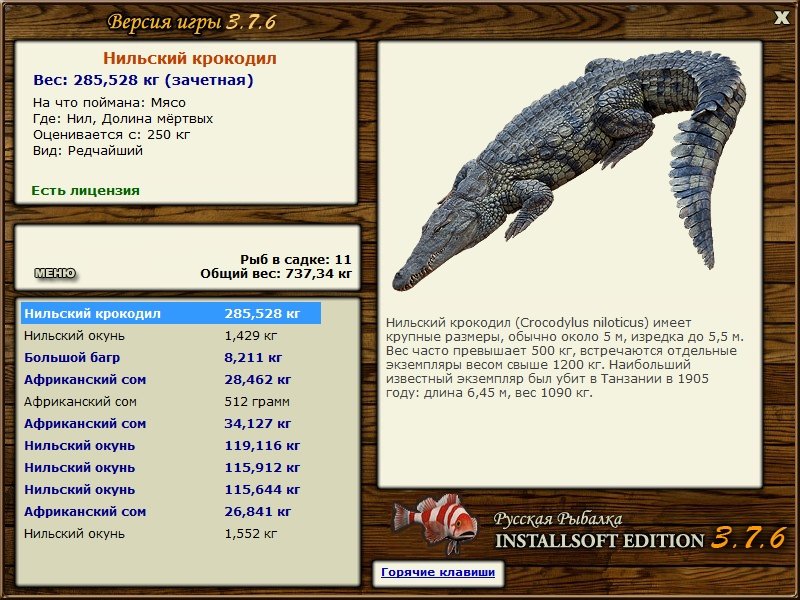Click the Где: Нил, Долина мёртвых line

tap(123, 119)
